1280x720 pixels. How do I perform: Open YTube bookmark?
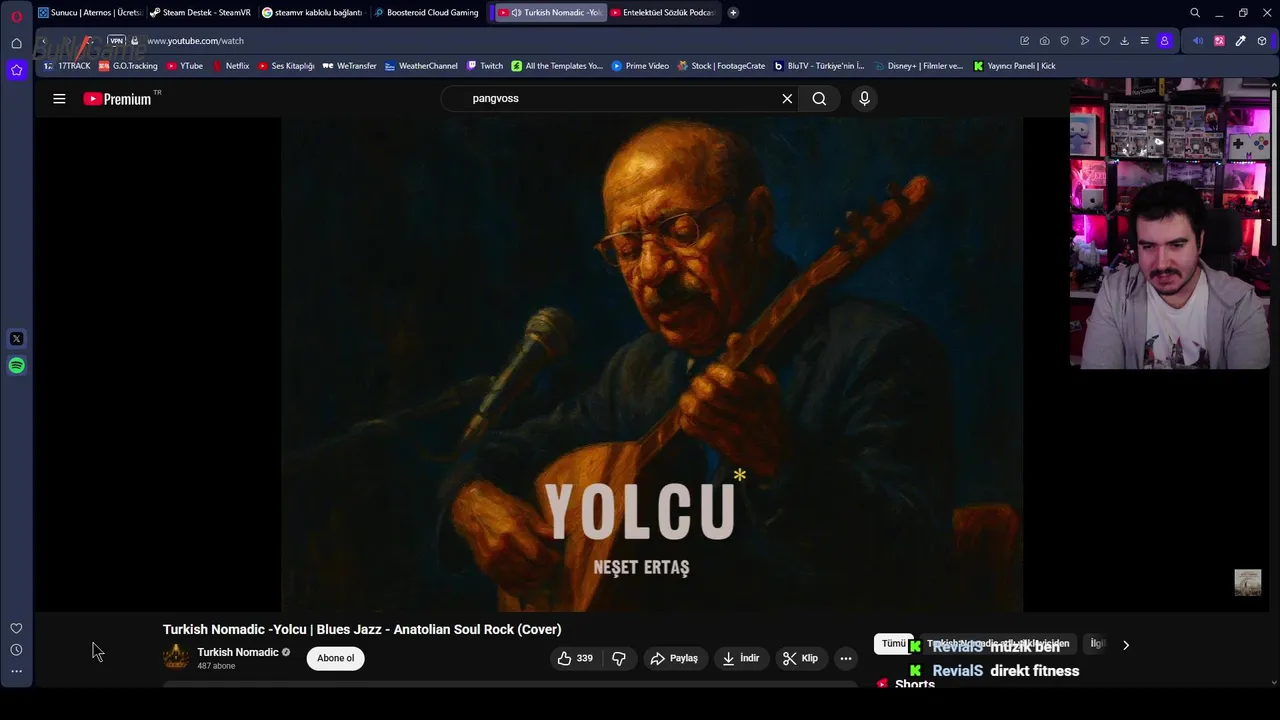(185, 66)
